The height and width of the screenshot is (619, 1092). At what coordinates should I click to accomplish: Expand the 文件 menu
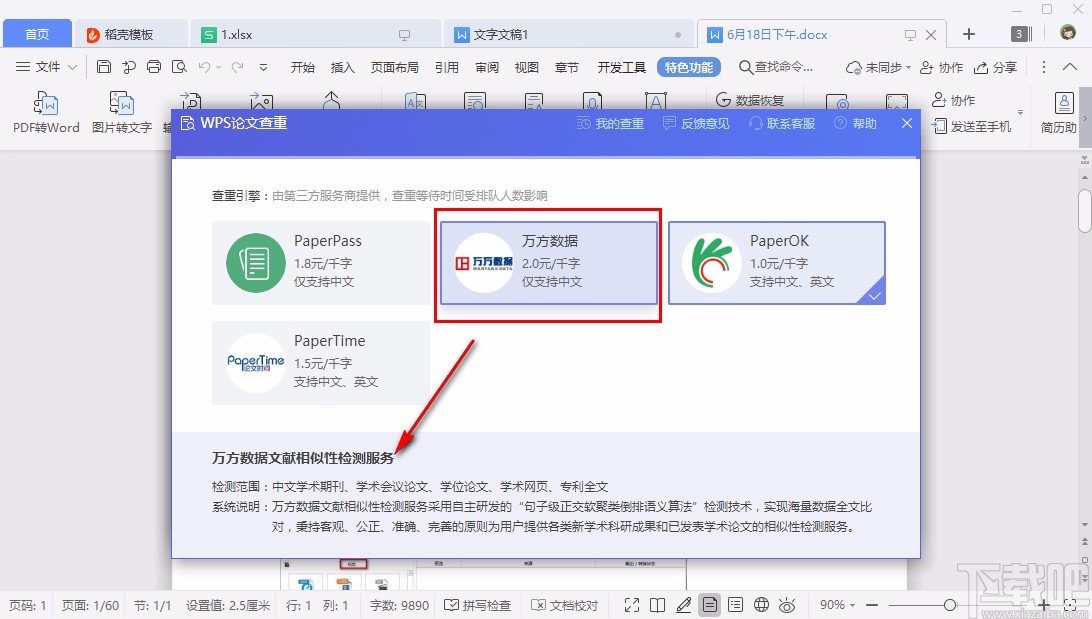coord(46,67)
